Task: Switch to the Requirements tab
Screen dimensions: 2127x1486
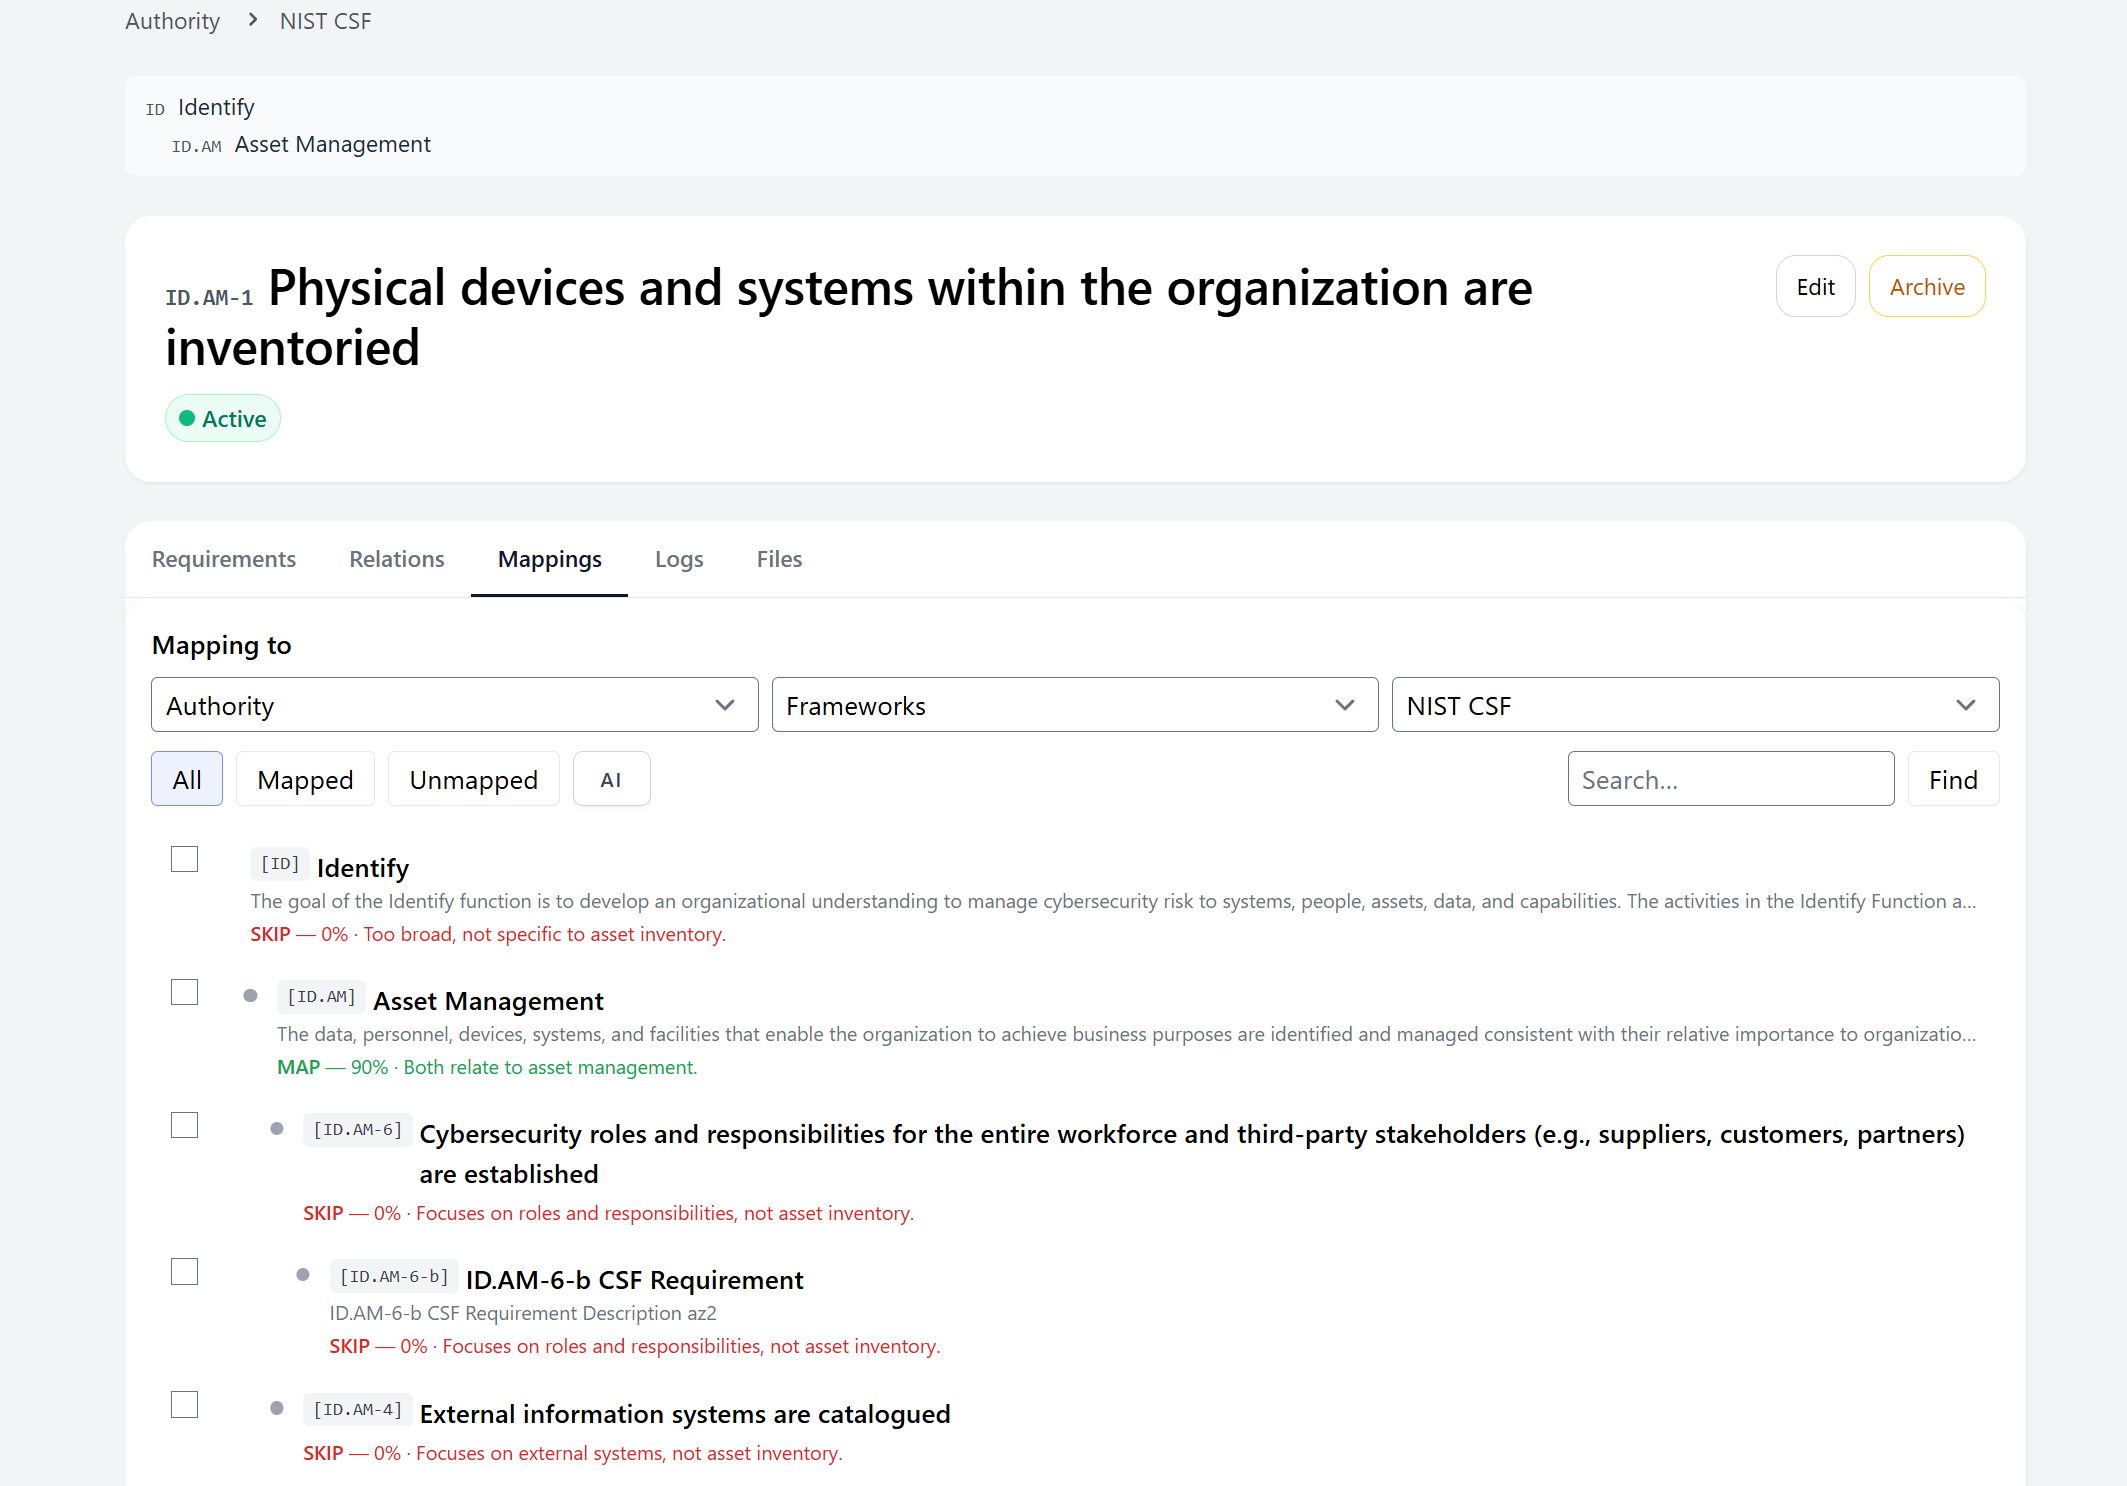Action: click(x=224, y=559)
